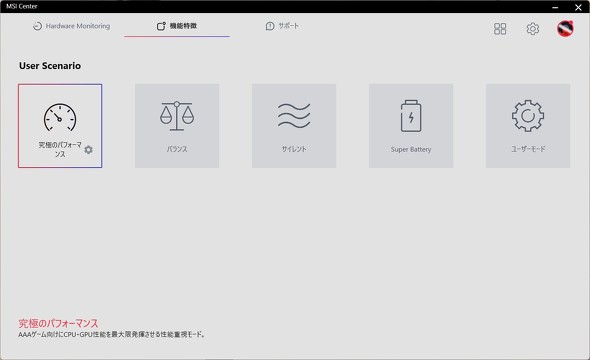Click the AAAゲーム向け description text
The image size is (590, 360).
click(x=112, y=334)
